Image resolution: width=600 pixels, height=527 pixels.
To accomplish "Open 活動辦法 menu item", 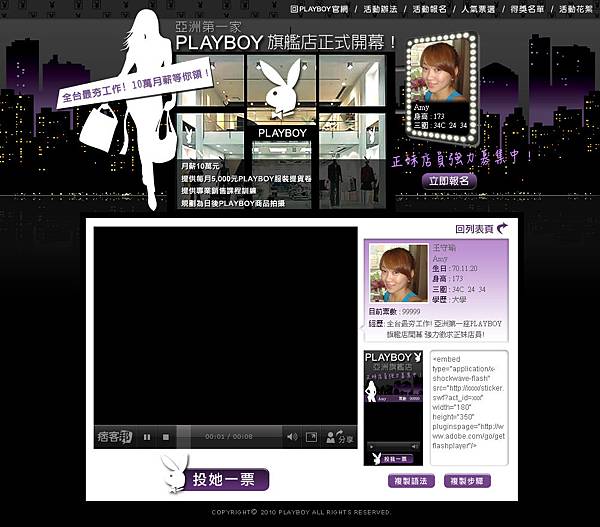I will 380,9.
